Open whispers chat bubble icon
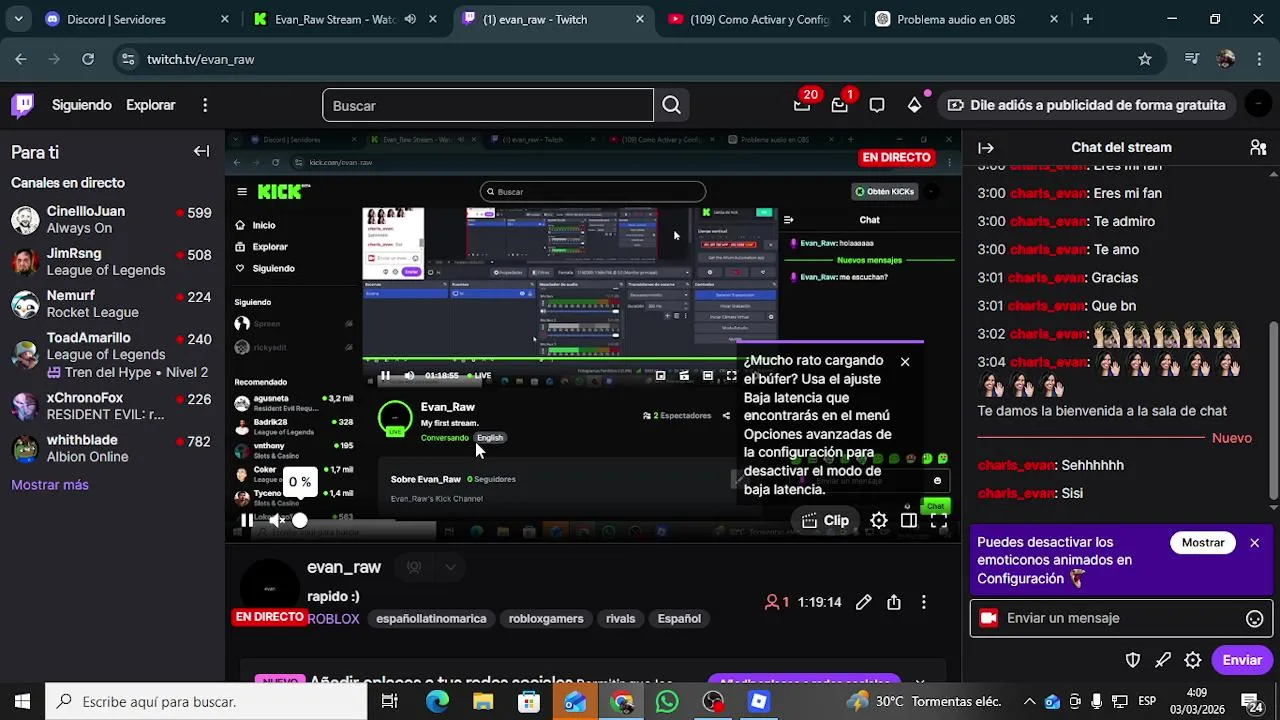The image size is (1280, 720). pos(877,105)
